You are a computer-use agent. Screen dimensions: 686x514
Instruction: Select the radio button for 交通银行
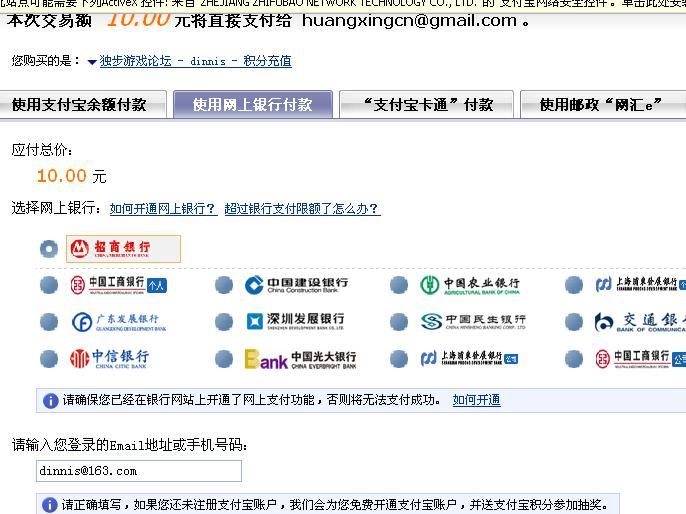pos(574,322)
